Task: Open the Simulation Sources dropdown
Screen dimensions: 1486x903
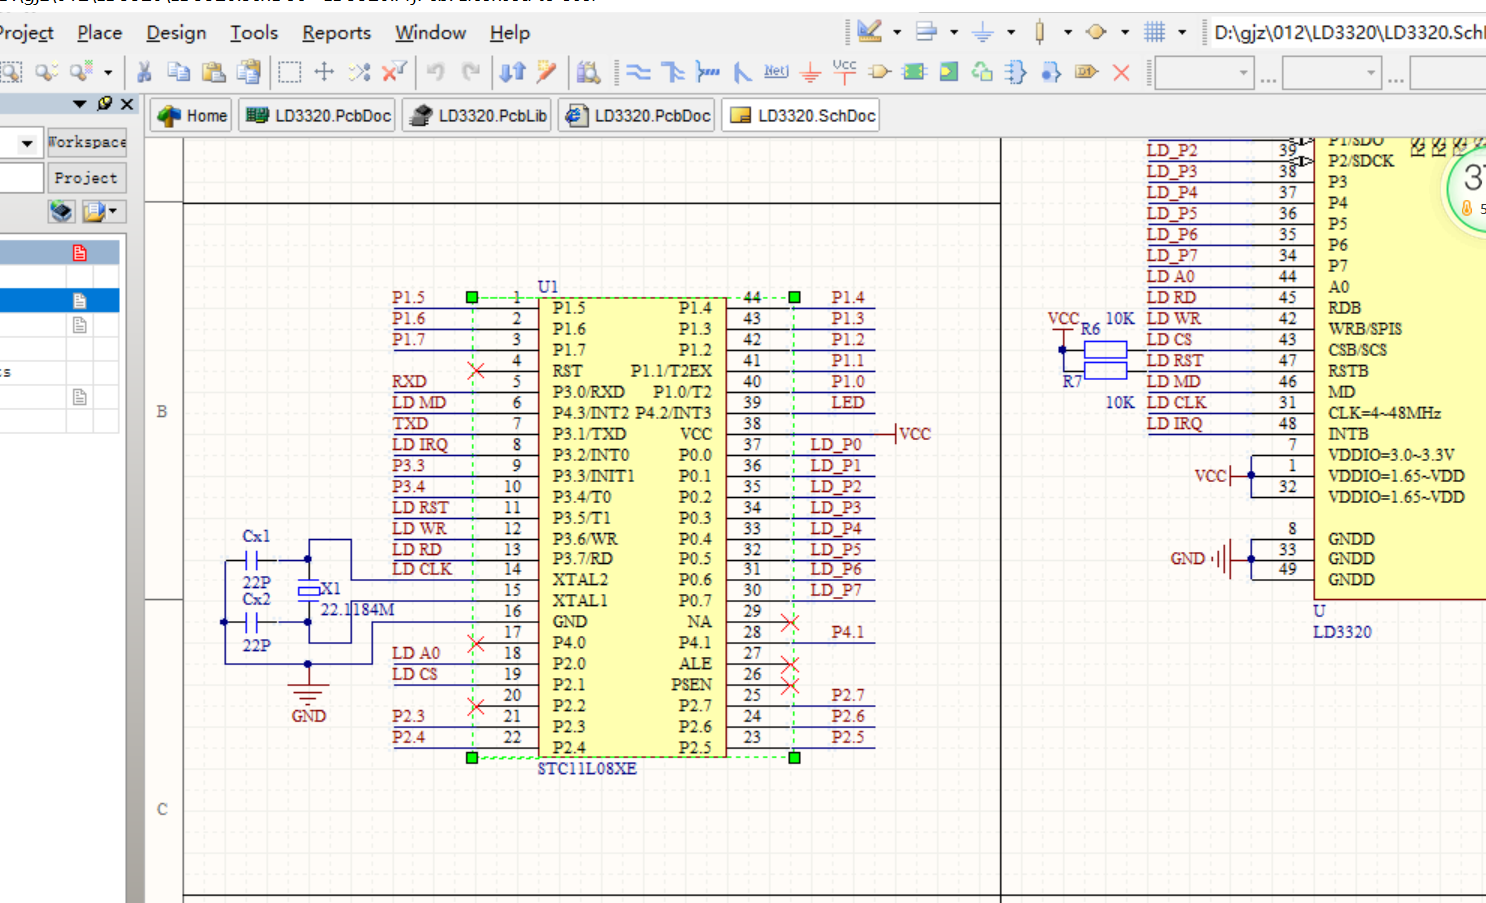Action: (x=1124, y=32)
